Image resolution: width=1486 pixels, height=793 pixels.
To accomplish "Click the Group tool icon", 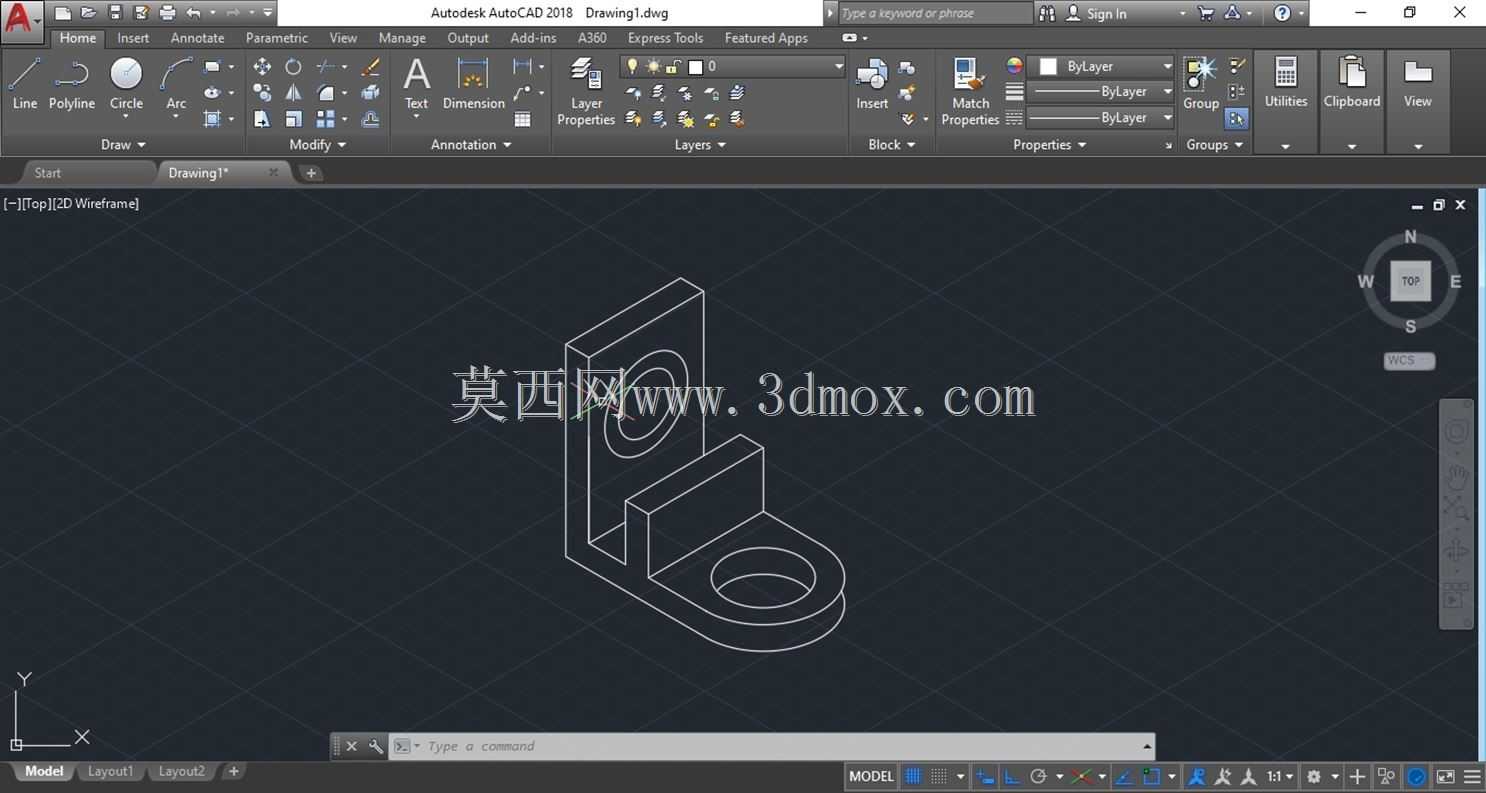I will pos(1201,83).
